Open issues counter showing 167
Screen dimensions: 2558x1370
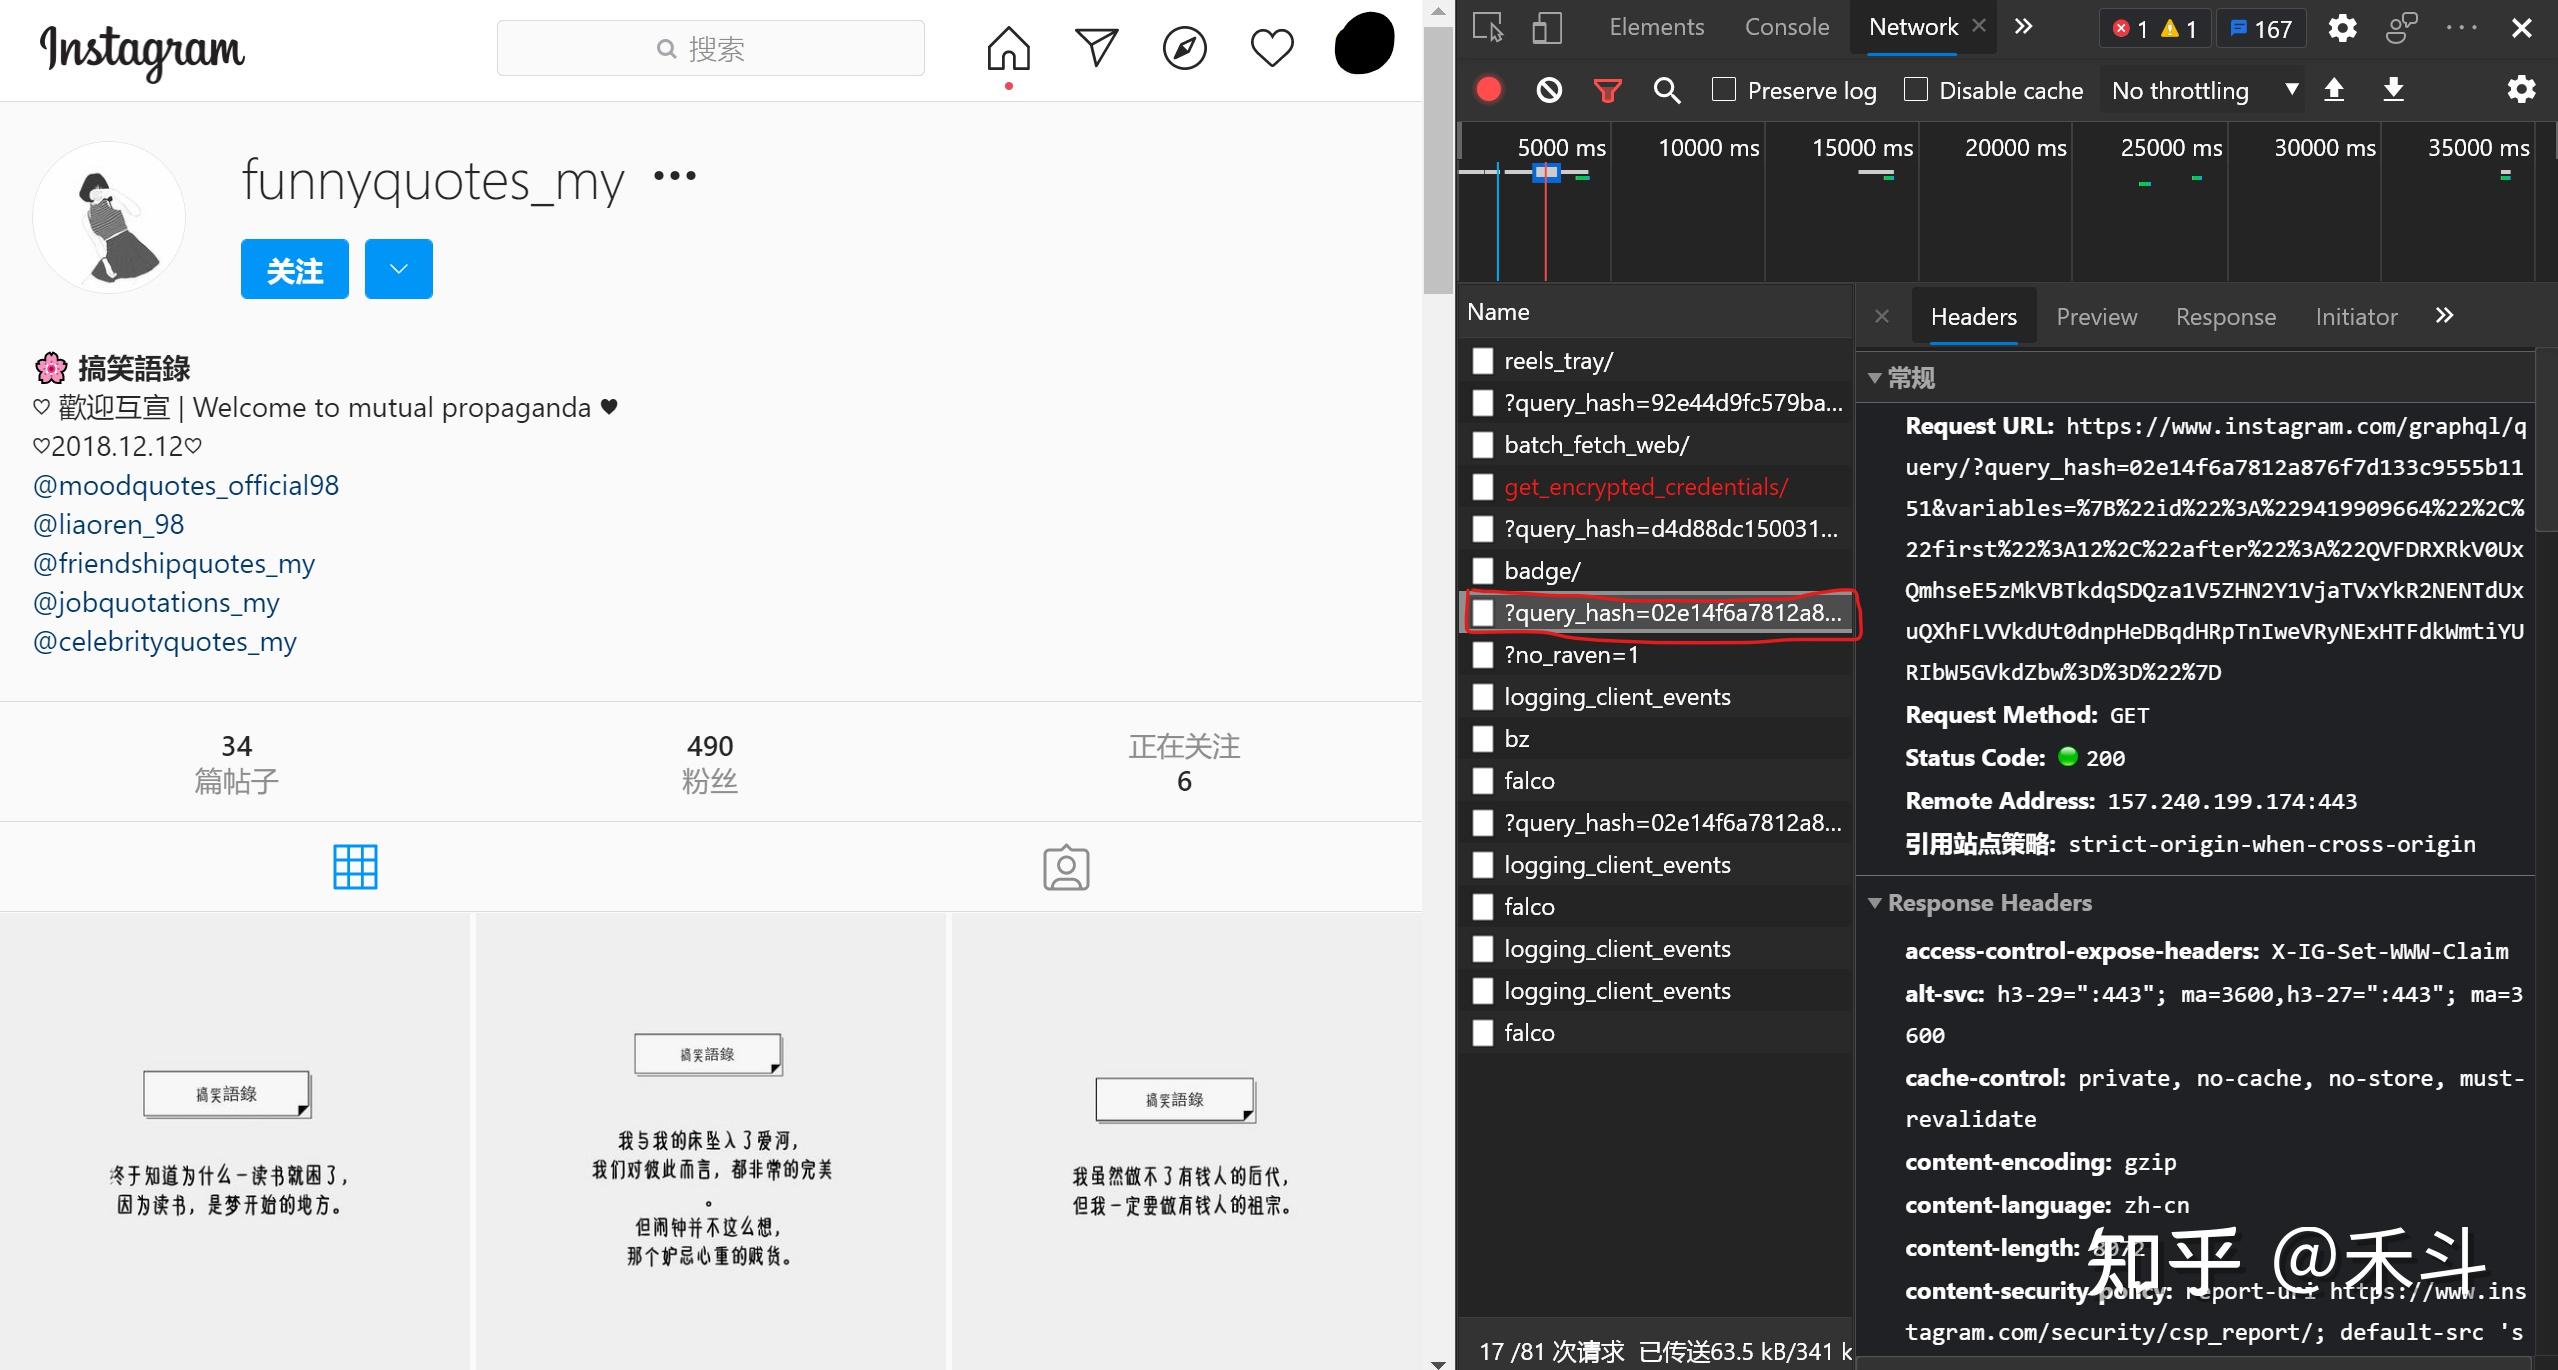pos(2261,29)
